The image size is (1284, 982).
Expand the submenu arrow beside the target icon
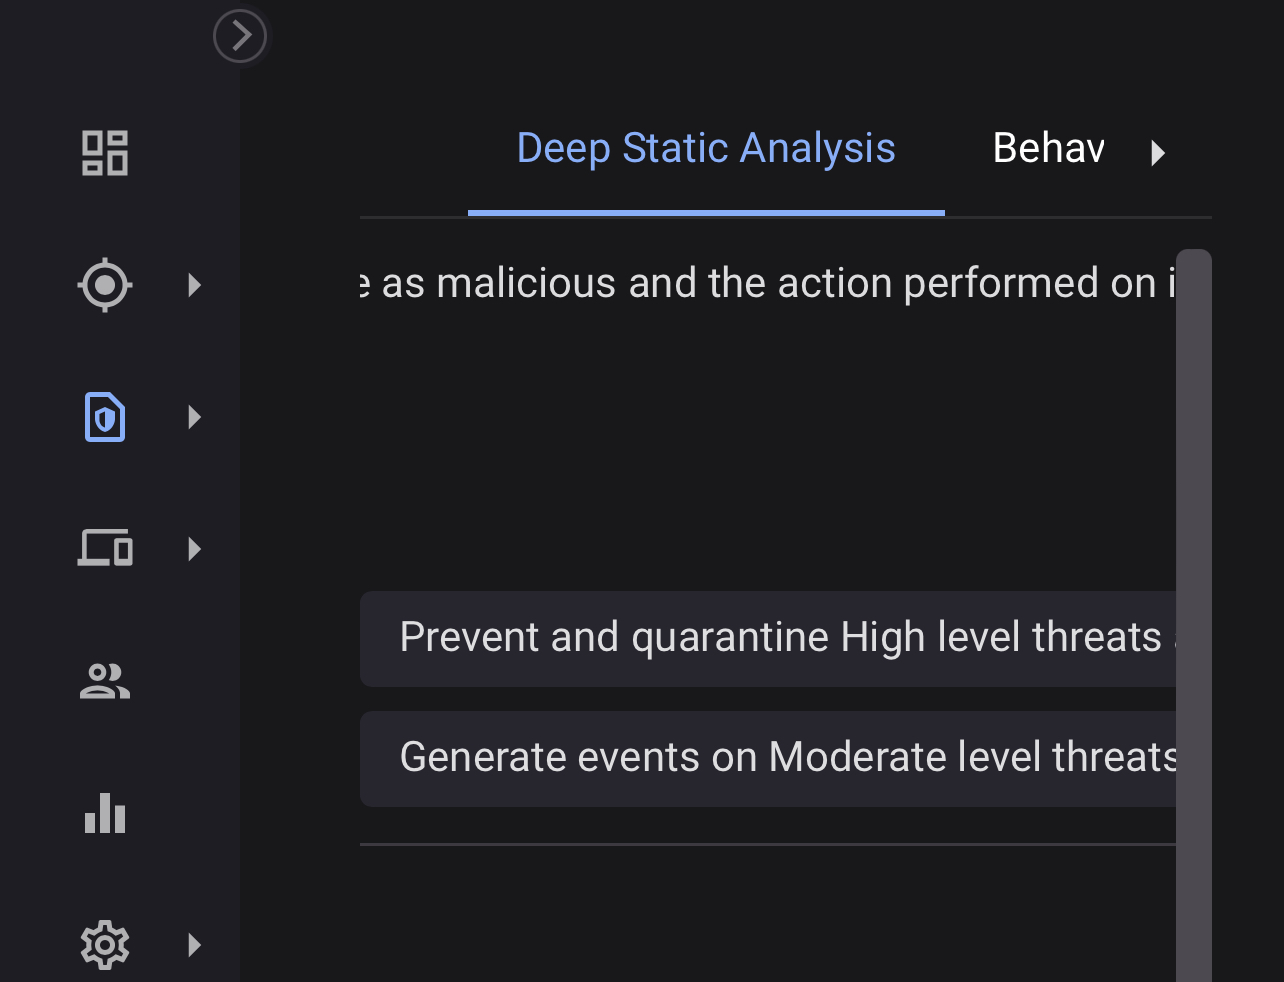coord(195,285)
